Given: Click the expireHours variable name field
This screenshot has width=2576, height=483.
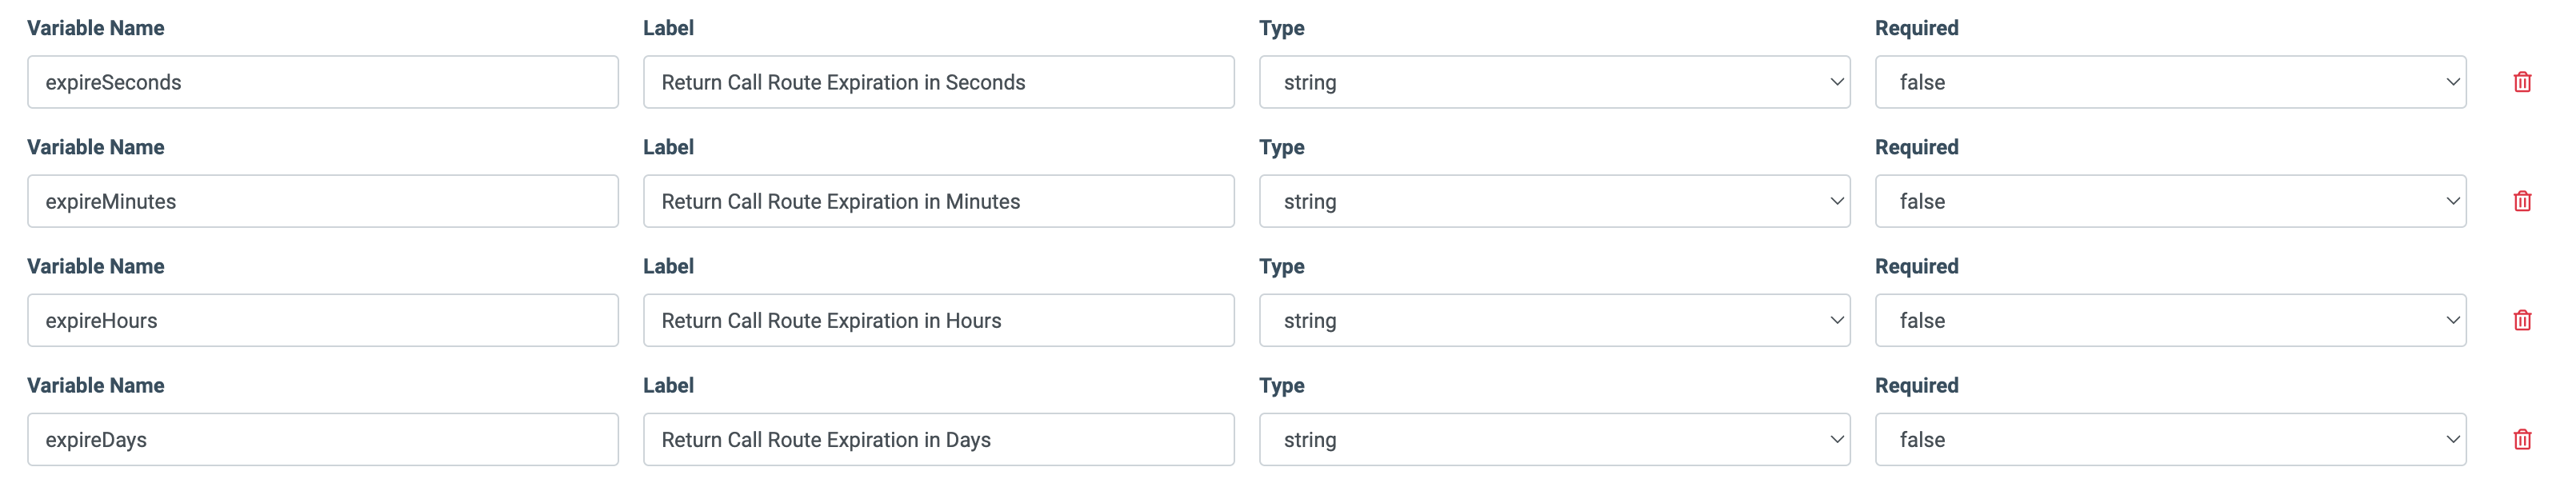Looking at the screenshot, I should pos(322,320).
